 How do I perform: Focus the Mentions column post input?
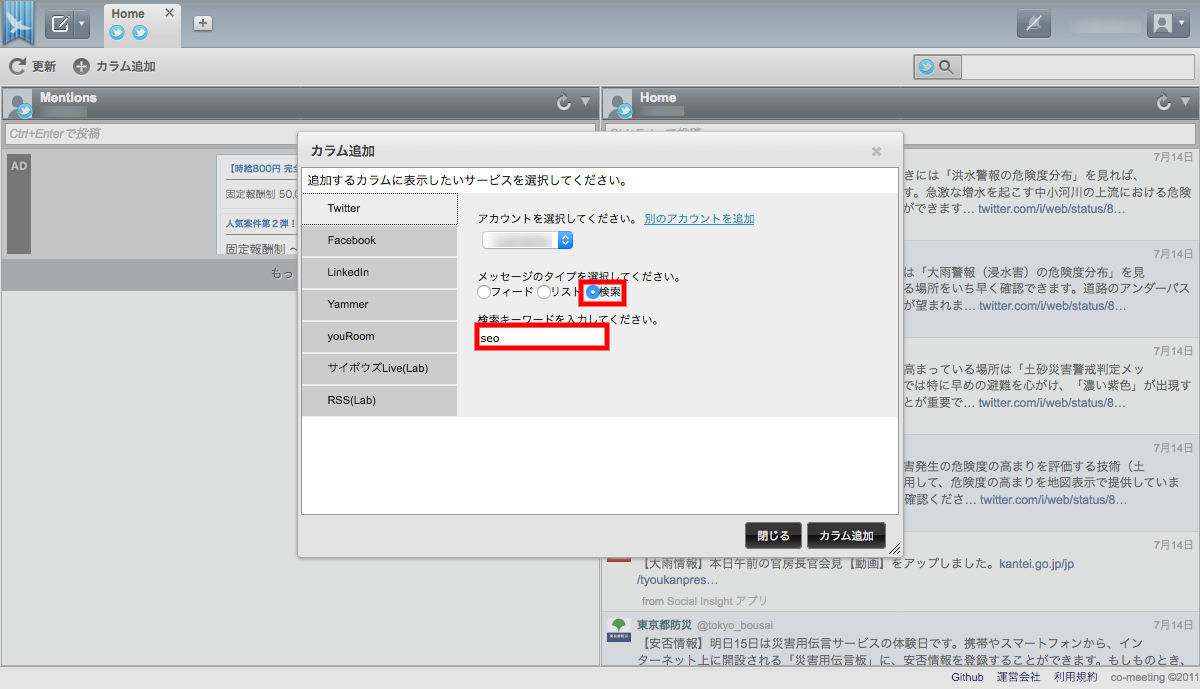(300, 133)
